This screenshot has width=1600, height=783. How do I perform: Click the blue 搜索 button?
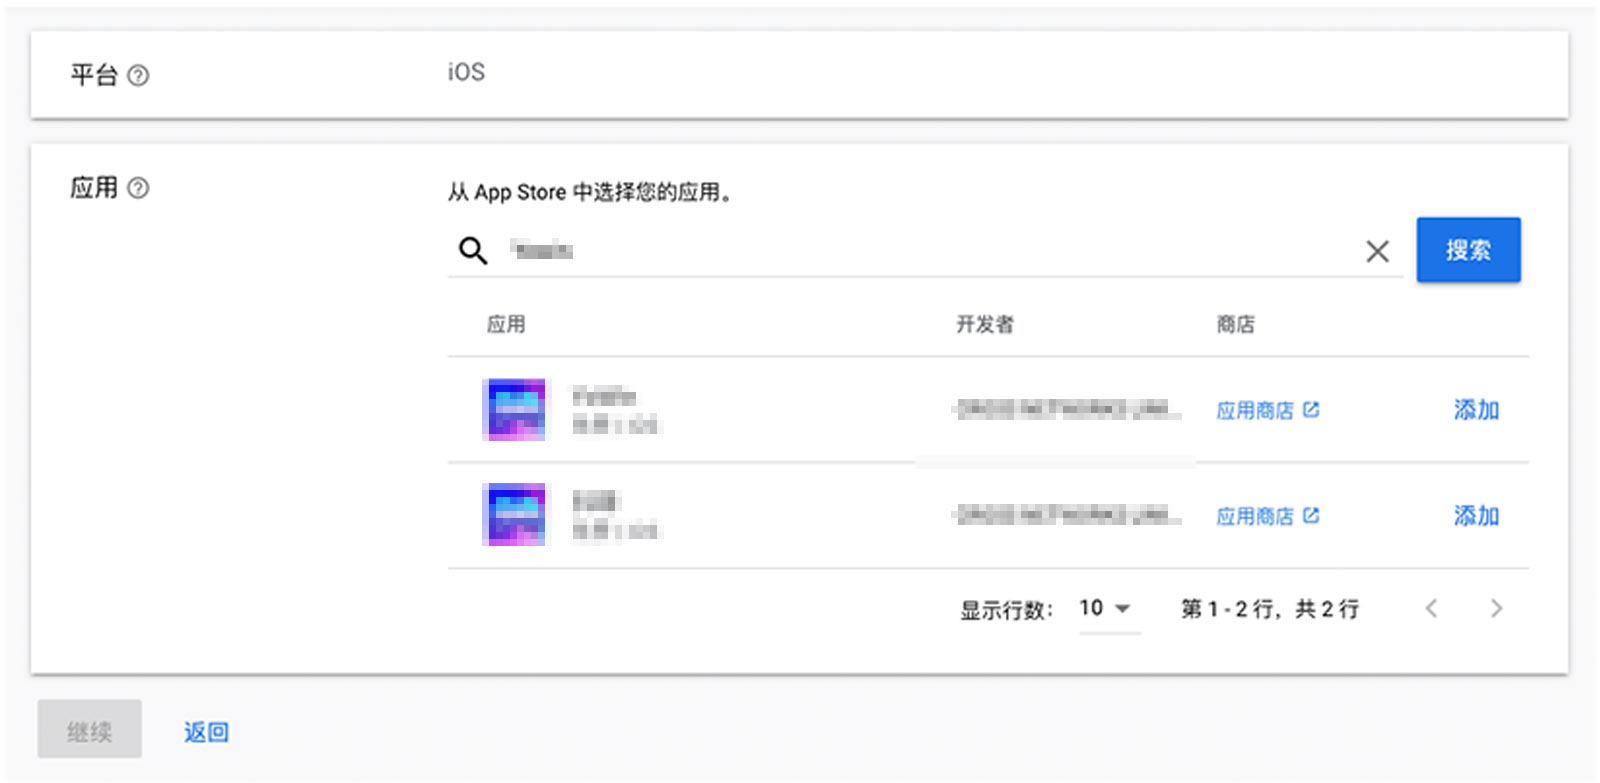1468,250
